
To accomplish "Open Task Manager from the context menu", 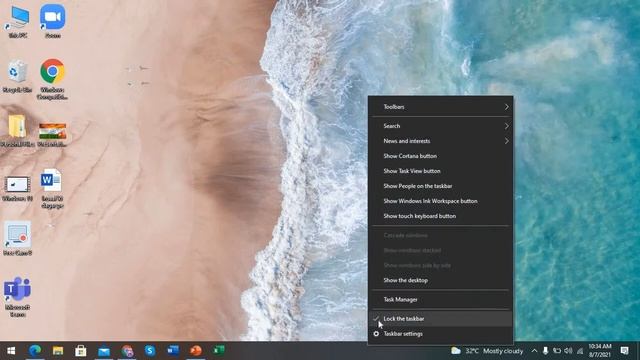I will [x=440, y=300].
